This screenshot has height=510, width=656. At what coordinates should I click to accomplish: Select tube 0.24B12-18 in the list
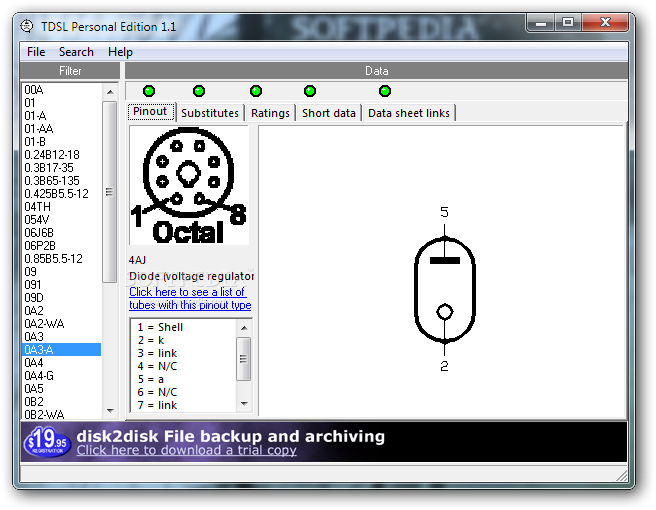[62, 155]
